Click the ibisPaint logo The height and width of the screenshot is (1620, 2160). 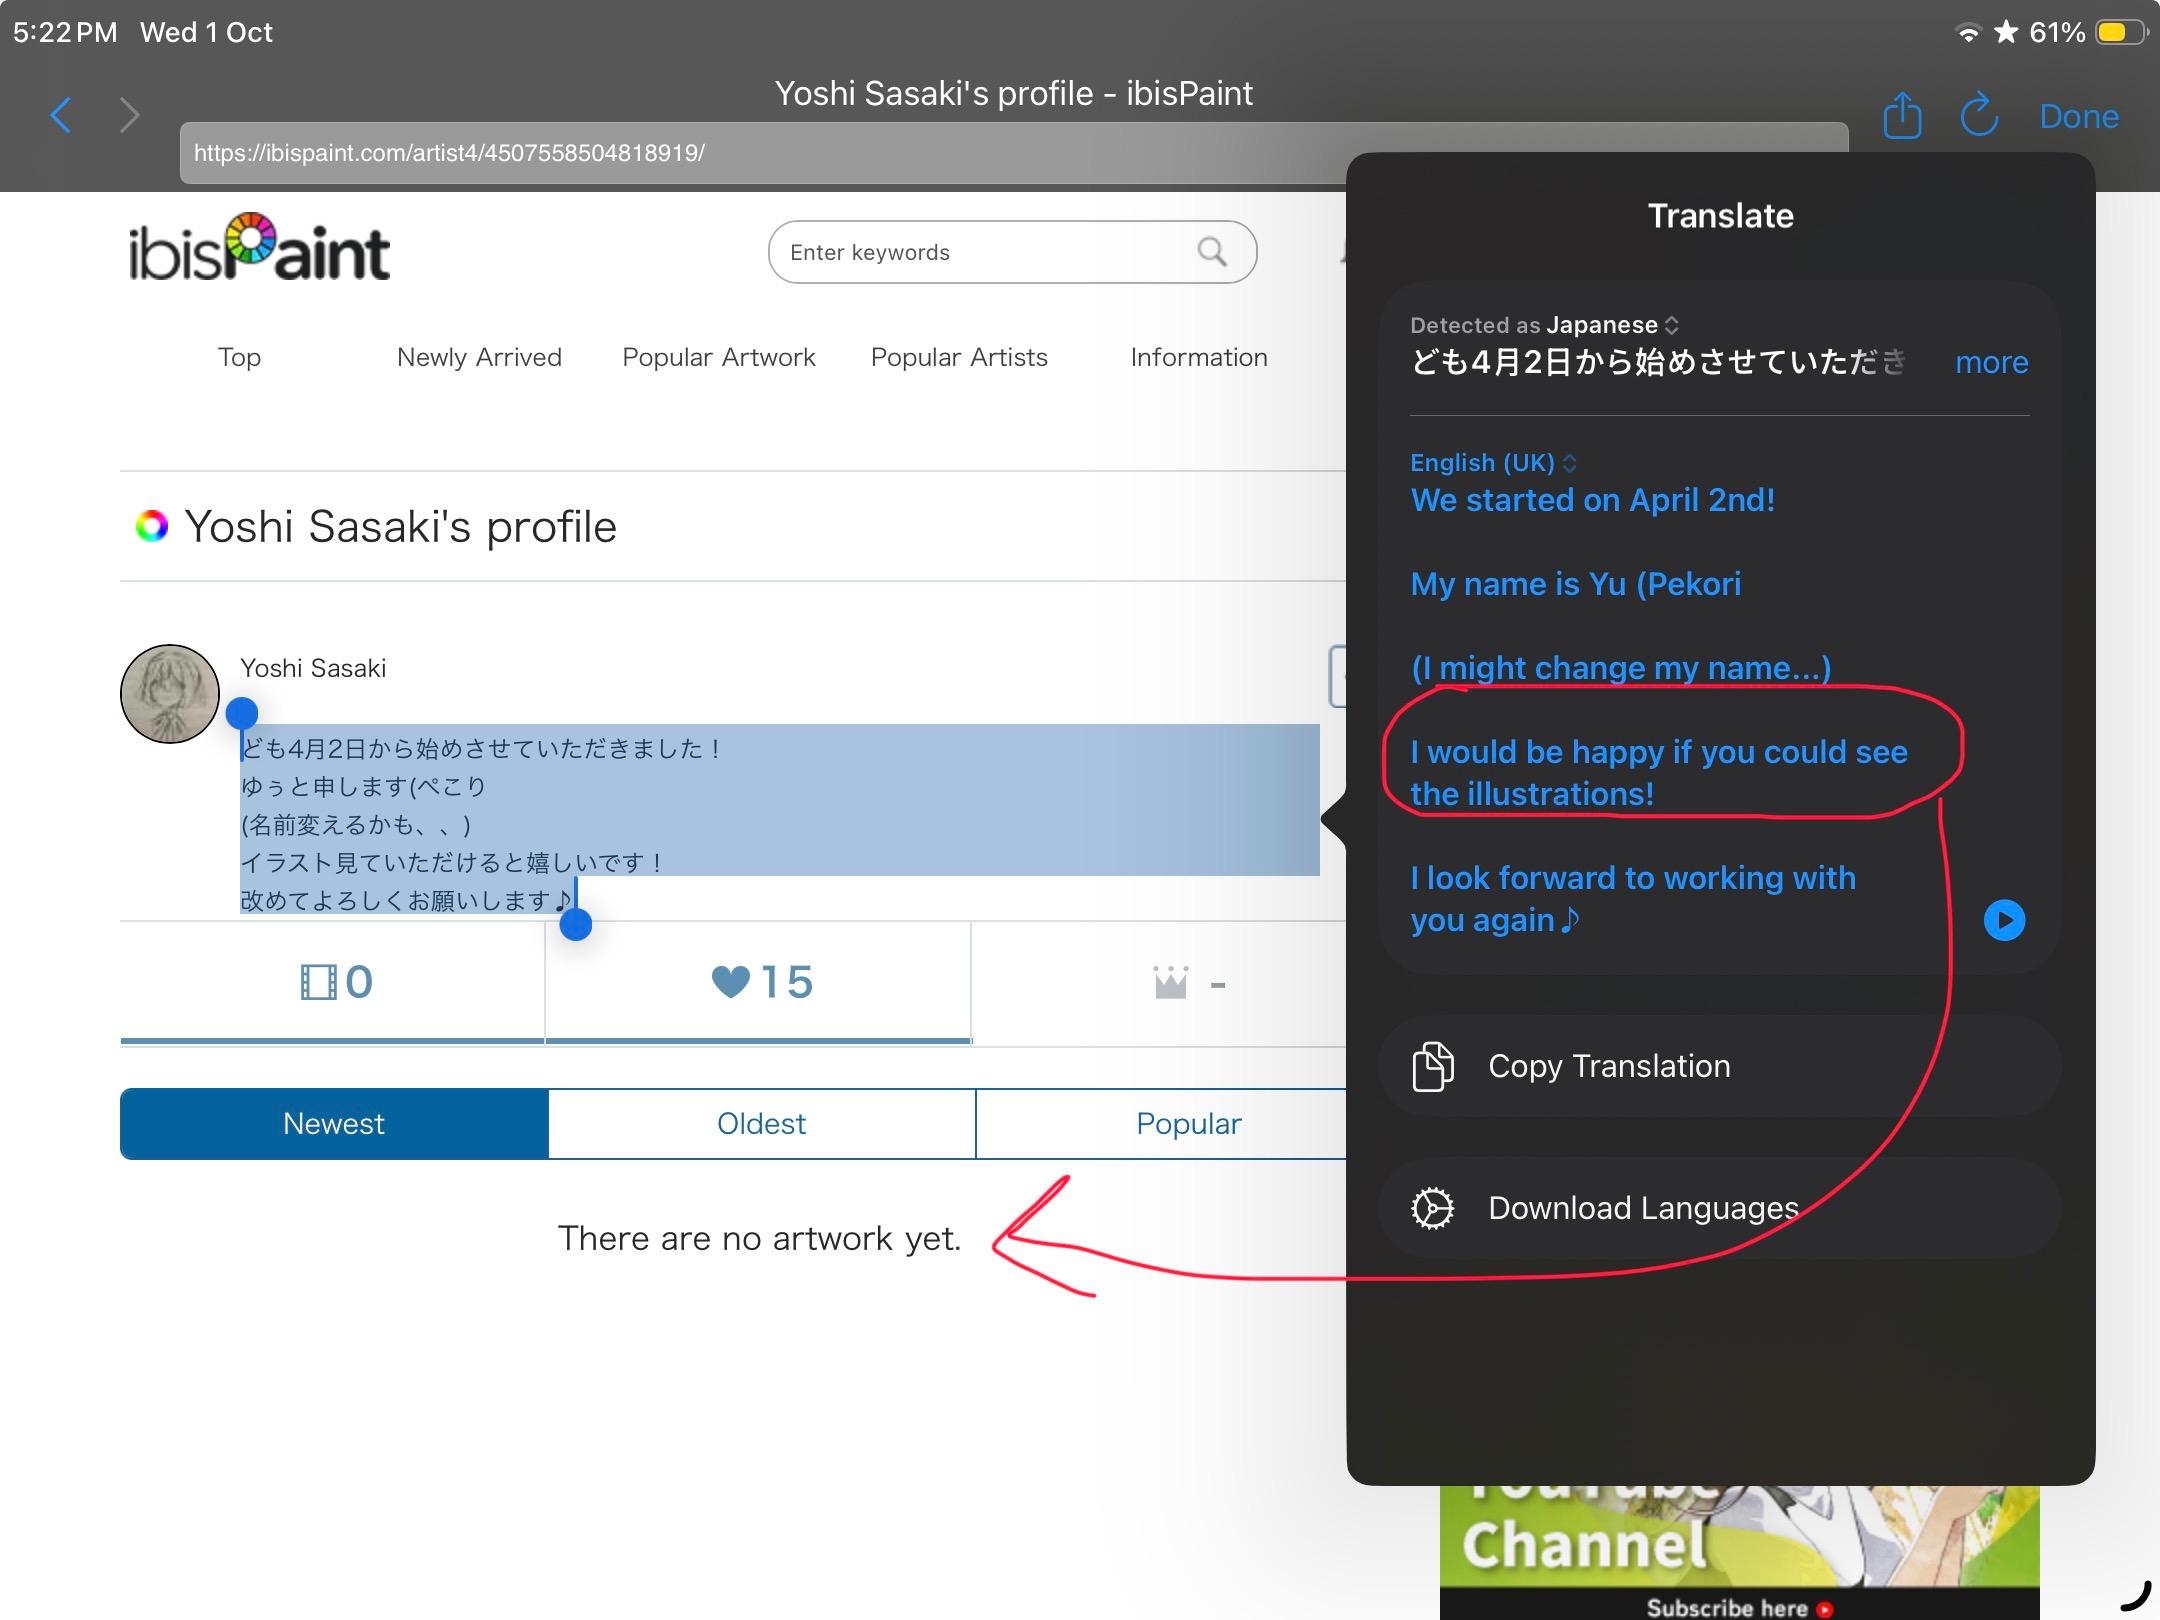tap(259, 247)
